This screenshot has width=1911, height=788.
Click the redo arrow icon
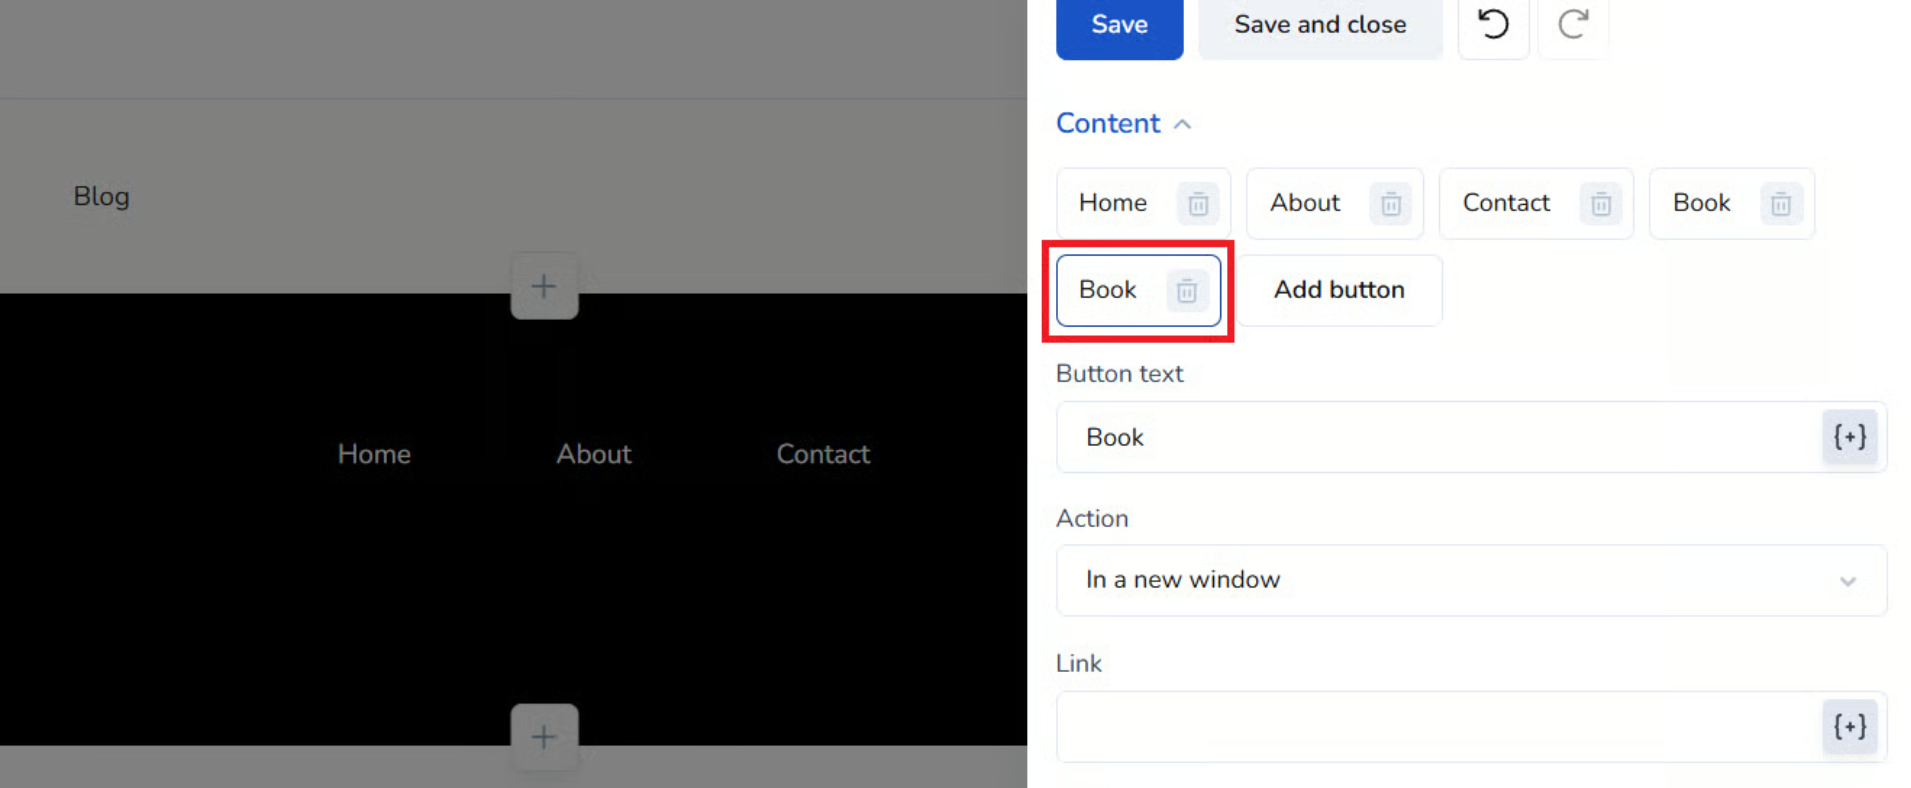[x=1572, y=25]
